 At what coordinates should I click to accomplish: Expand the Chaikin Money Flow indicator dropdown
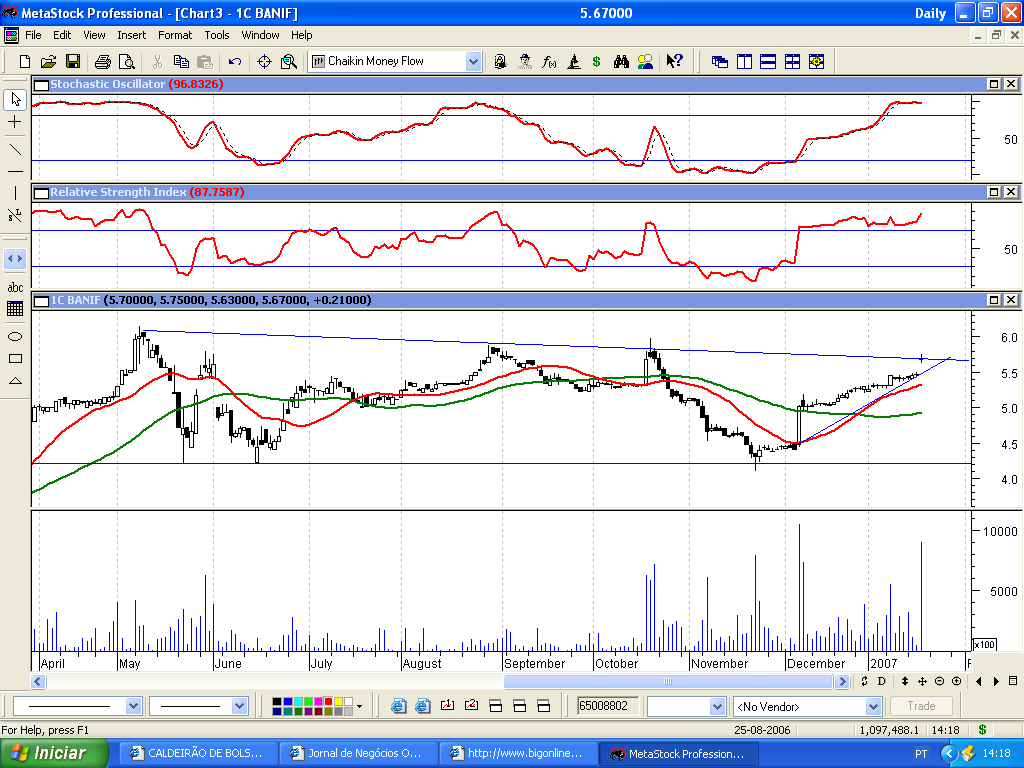[x=473, y=62]
